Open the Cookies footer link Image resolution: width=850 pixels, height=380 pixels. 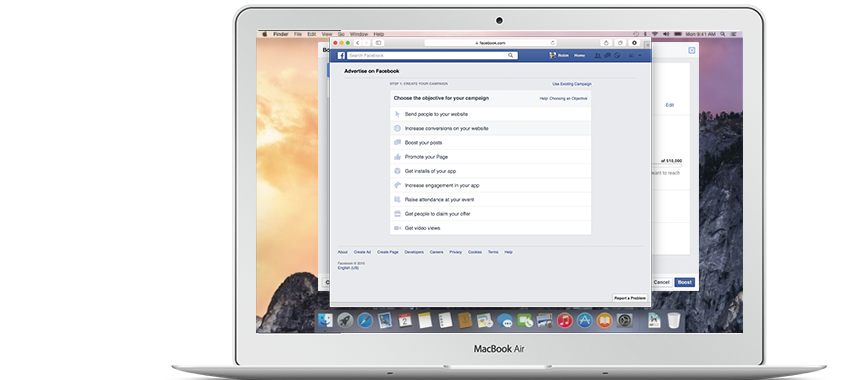[x=475, y=252]
